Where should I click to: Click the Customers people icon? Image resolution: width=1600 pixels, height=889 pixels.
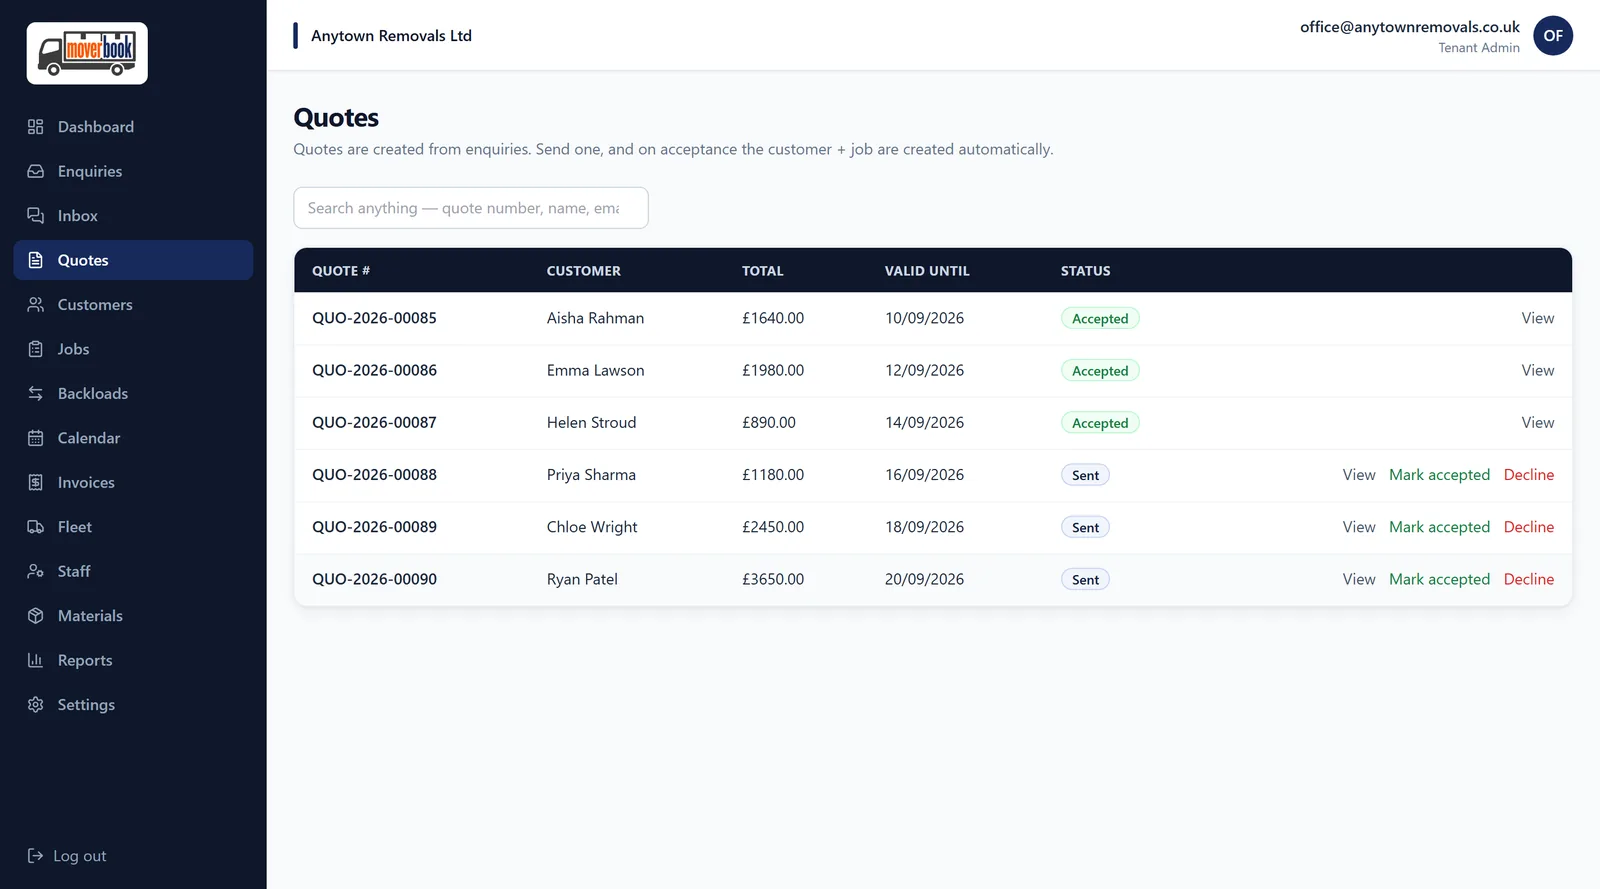tap(36, 305)
